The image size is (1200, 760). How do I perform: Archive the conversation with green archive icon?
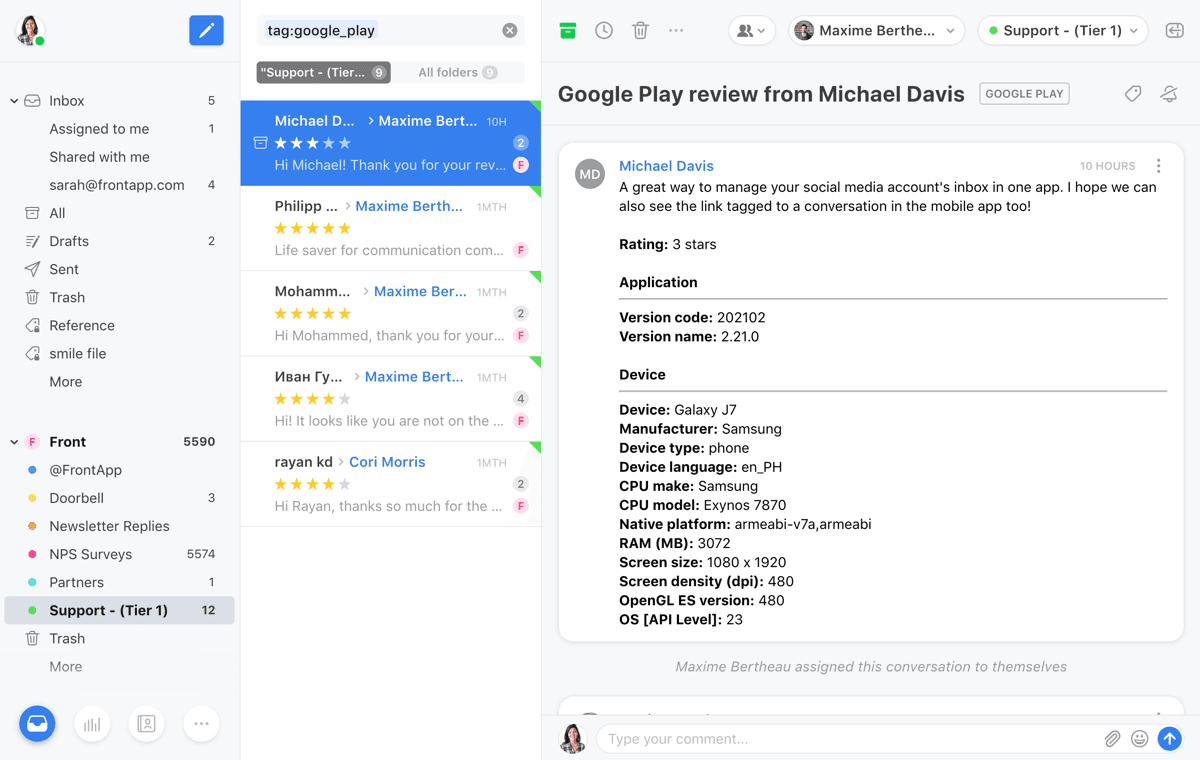pos(568,31)
